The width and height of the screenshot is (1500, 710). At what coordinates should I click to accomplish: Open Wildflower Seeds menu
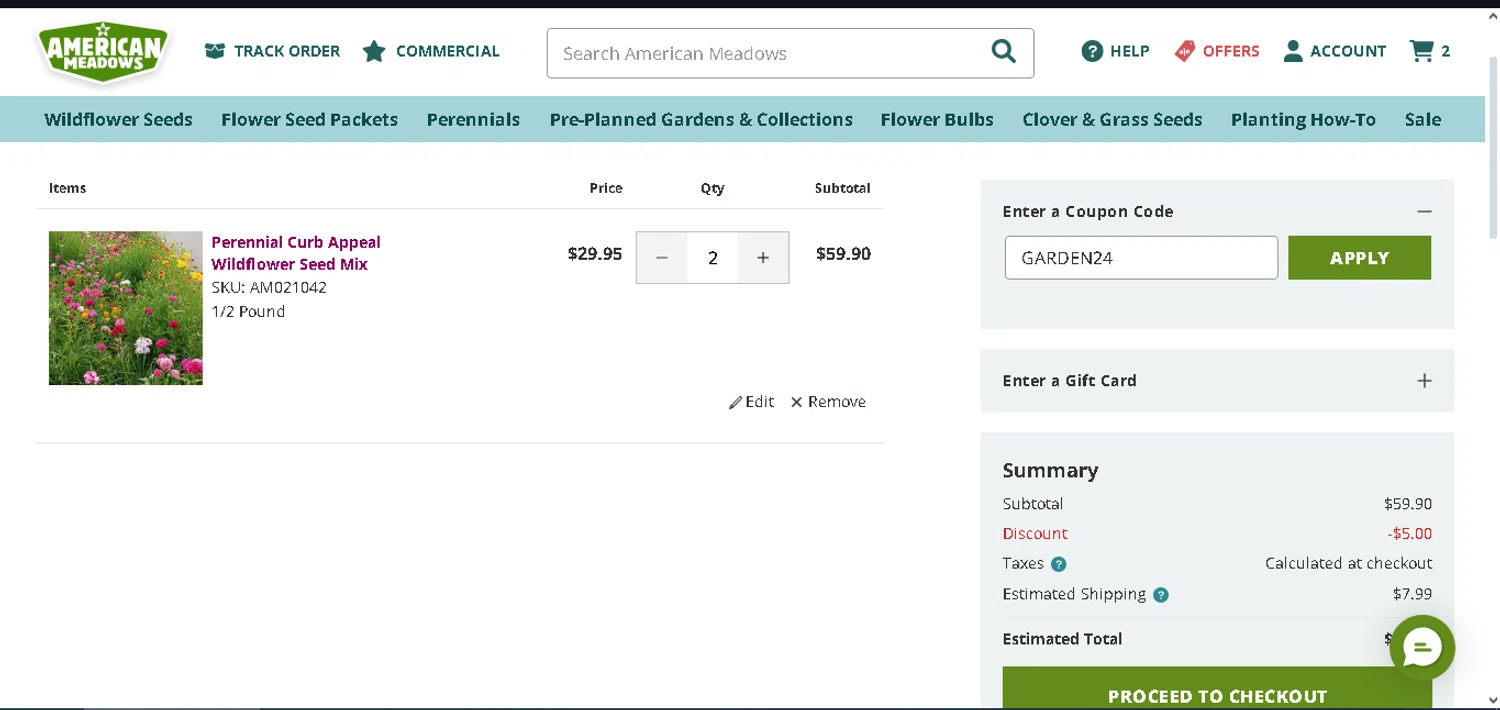click(x=118, y=120)
